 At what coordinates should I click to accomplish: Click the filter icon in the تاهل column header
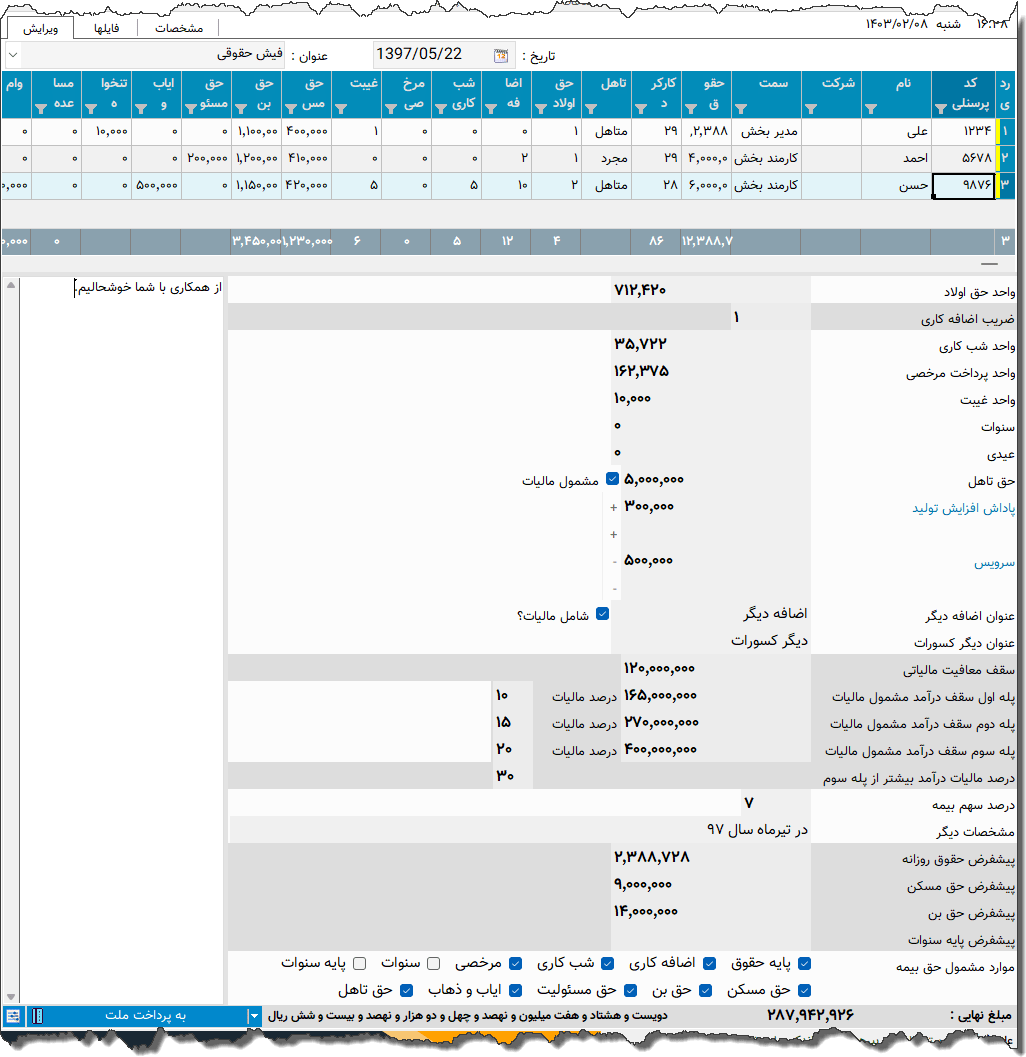click(x=591, y=108)
